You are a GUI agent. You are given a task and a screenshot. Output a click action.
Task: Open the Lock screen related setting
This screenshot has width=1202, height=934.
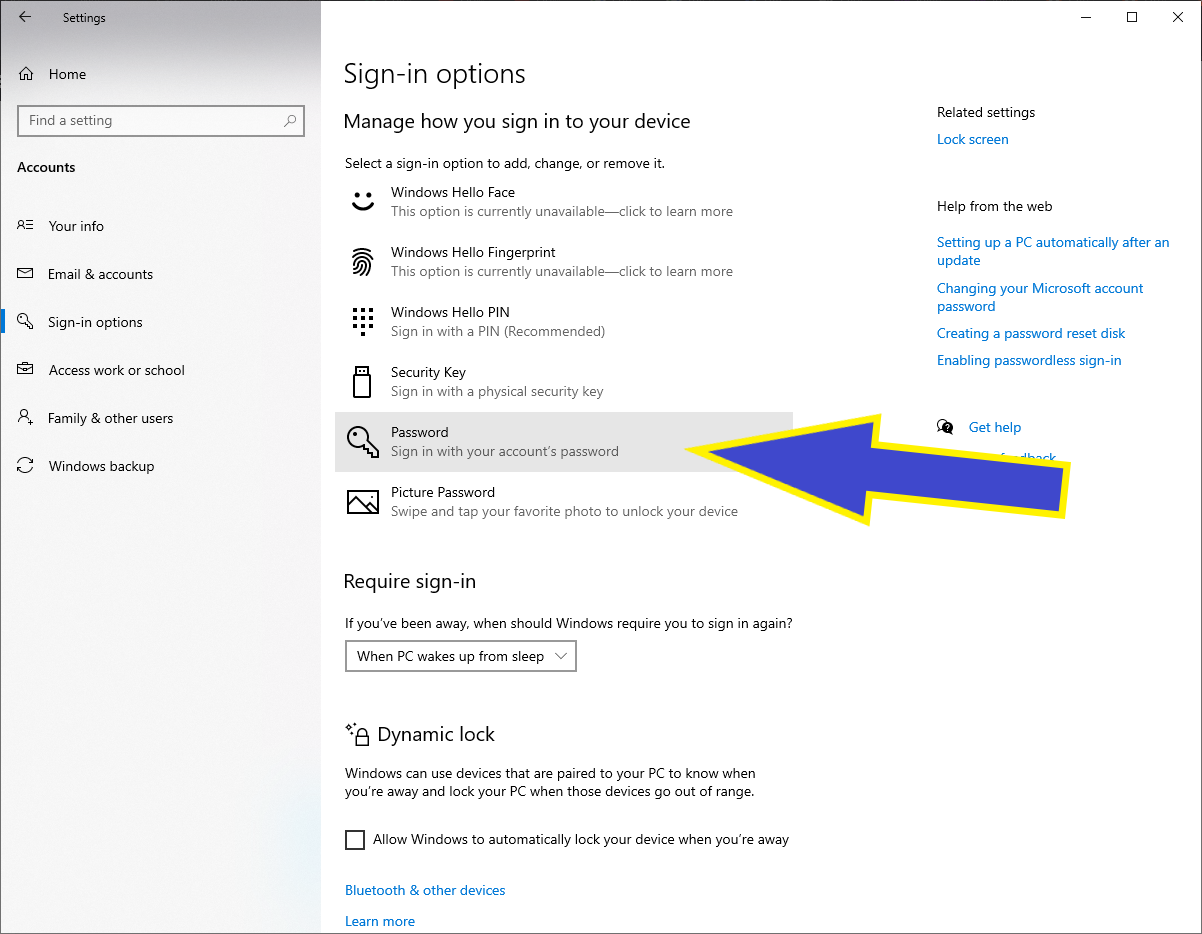tap(972, 140)
